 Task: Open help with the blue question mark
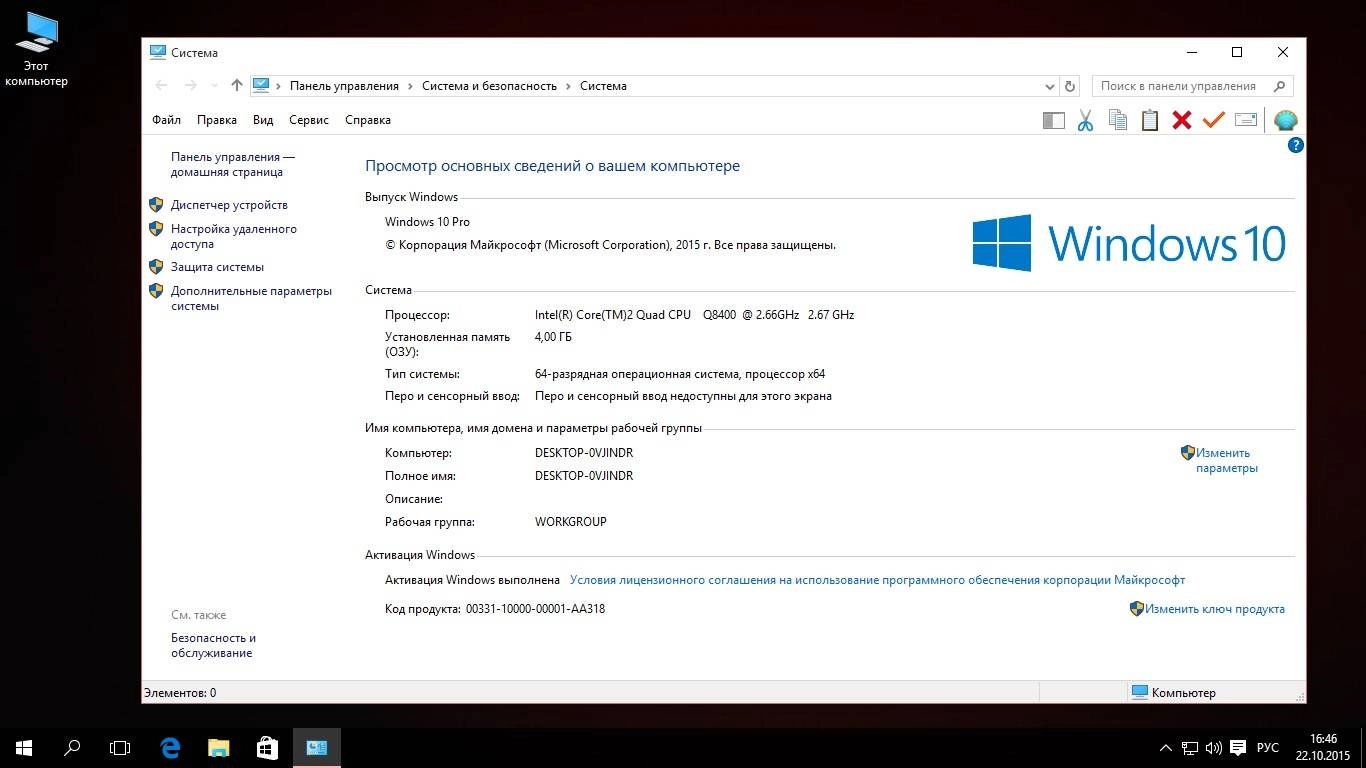(x=1296, y=145)
